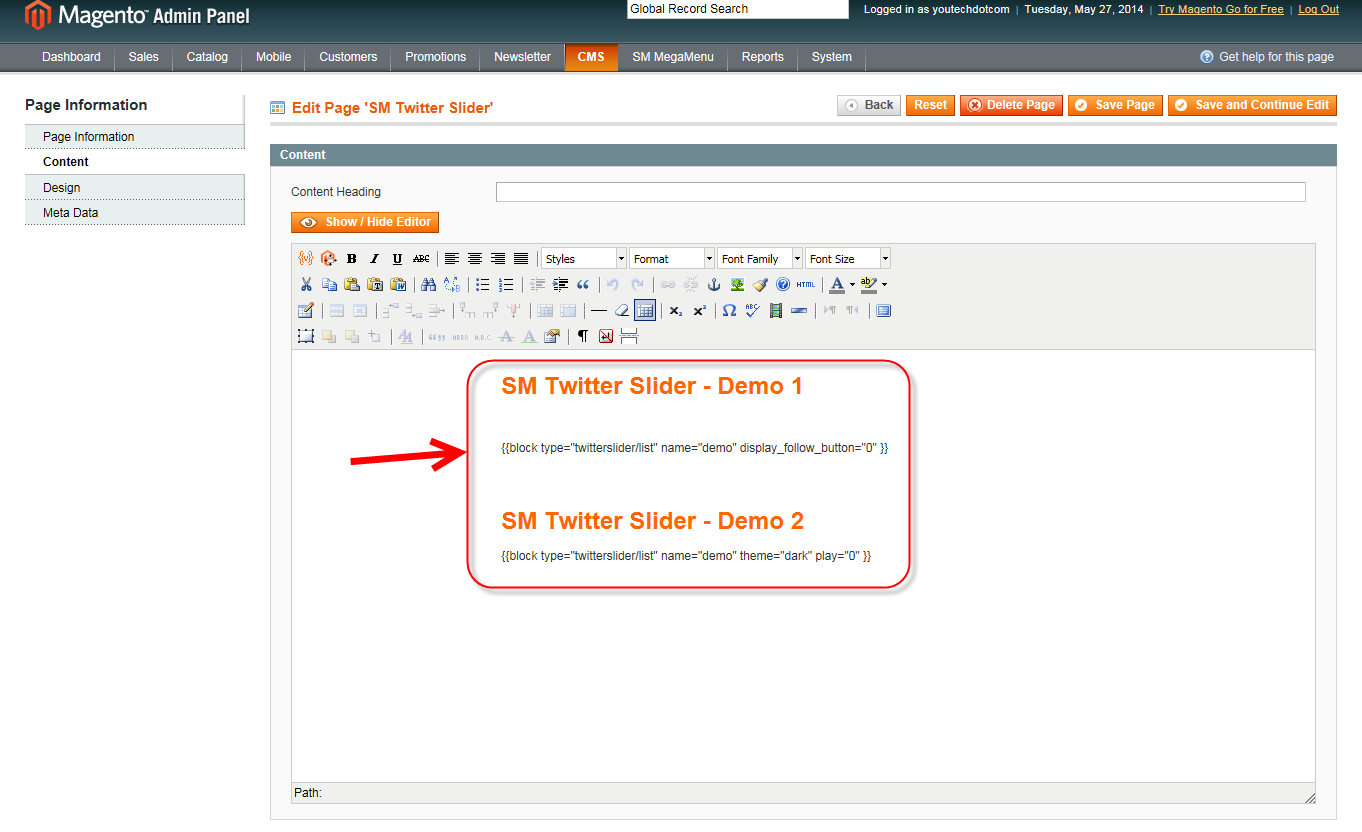This screenshot has height=832, width=1362.
Task: Paste content from Word
Action: tap(398, 284)
